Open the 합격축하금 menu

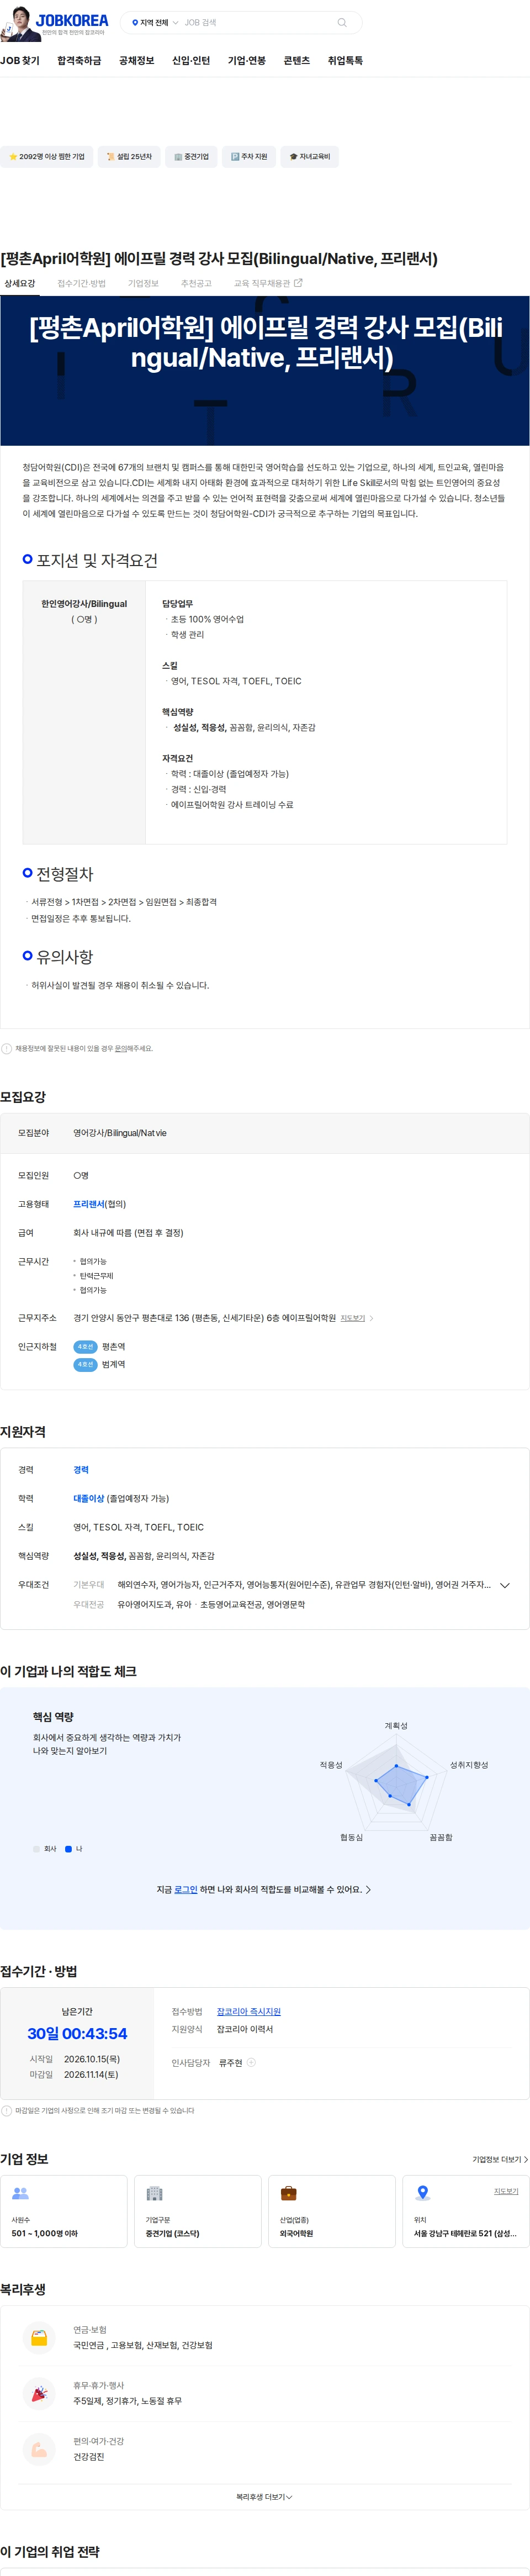pyautogui.click(x=79, y=61)
